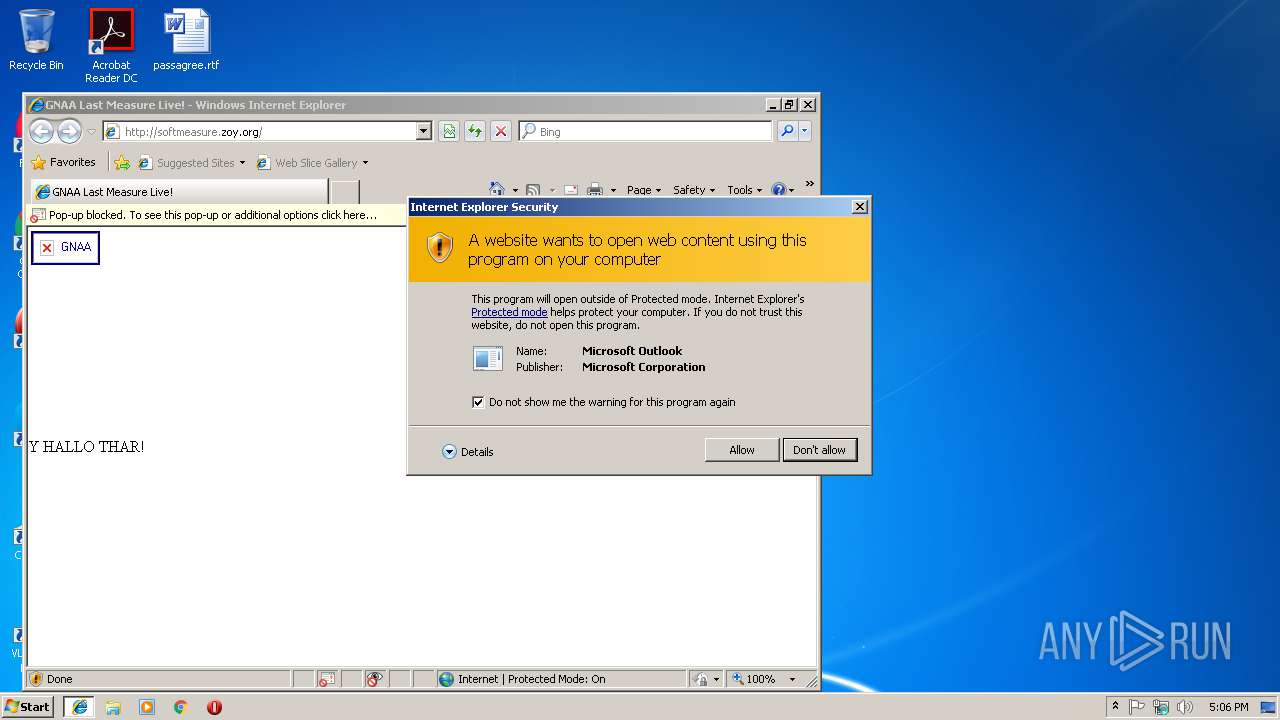Expand the command bar overflow chevron

[x=809, y=185]
